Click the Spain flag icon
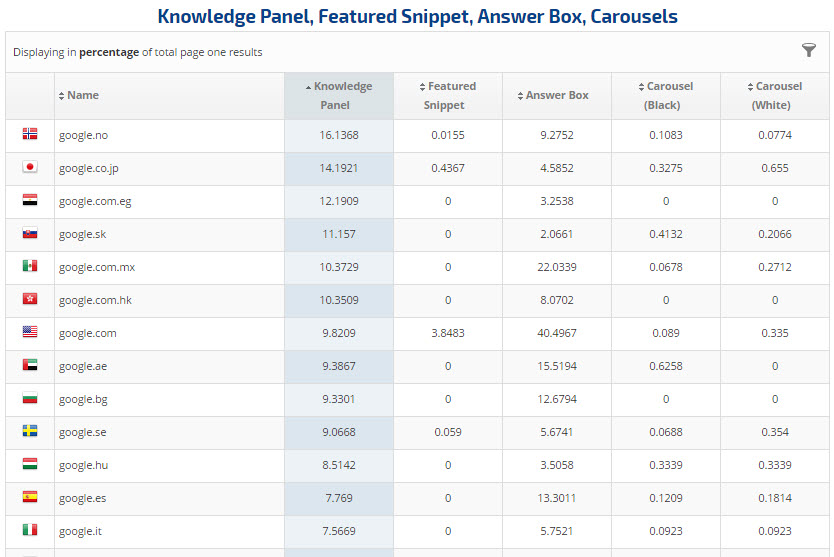The image size is (834, 557). [x=30, y=498]
